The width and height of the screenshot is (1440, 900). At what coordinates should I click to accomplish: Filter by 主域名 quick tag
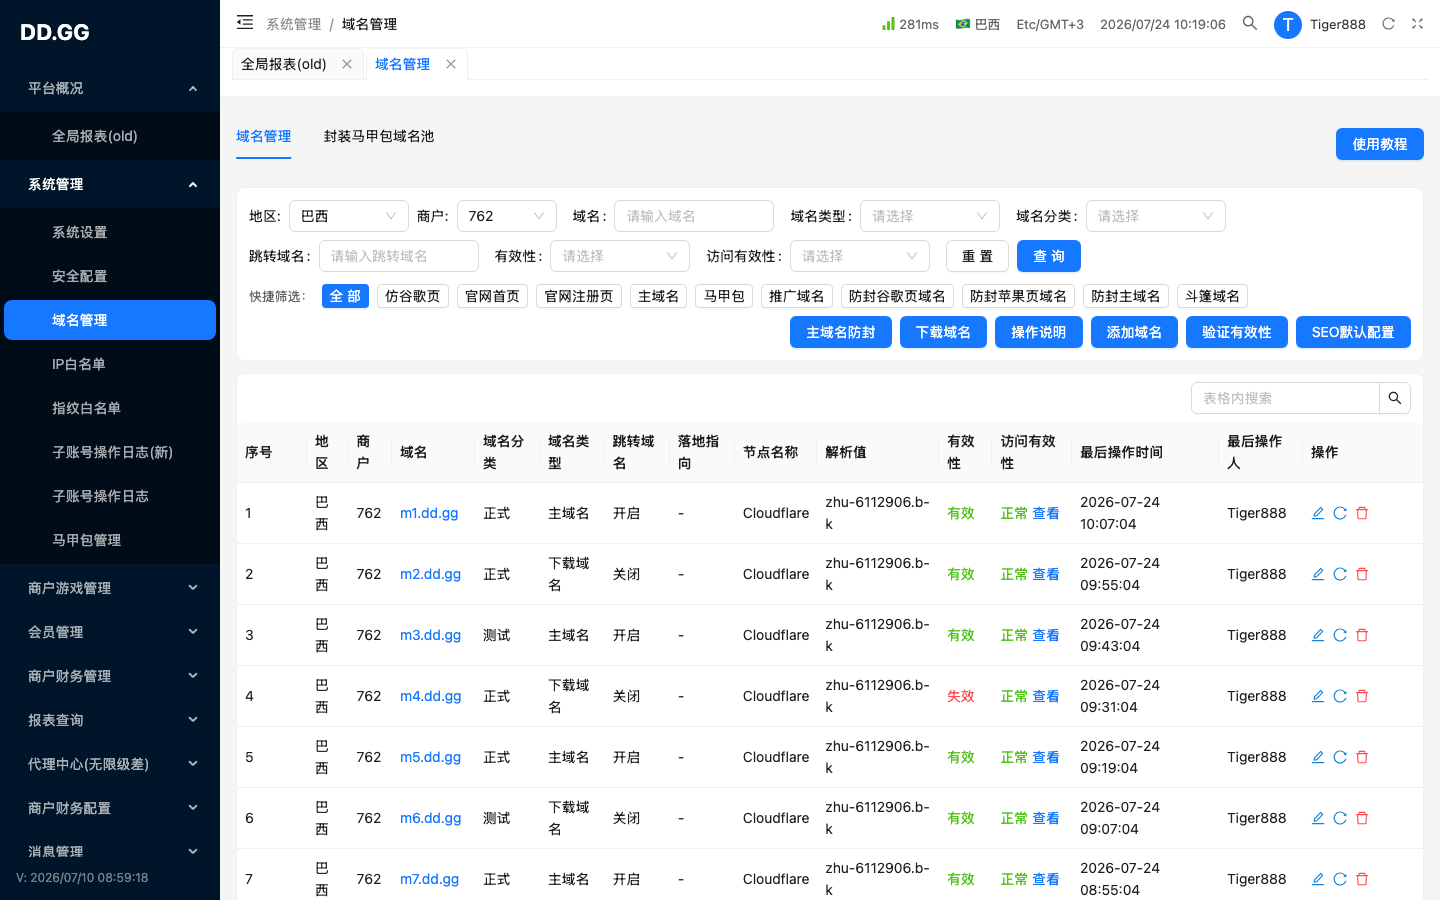(x=658, y=296)
